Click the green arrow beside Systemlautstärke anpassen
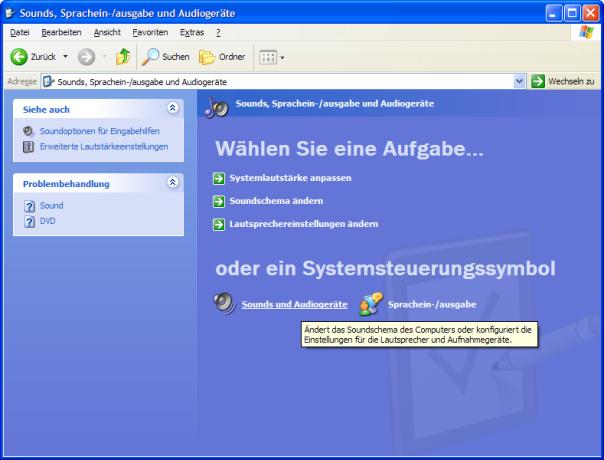The width and height of the screenshot is (604, 460). (219, 178)
